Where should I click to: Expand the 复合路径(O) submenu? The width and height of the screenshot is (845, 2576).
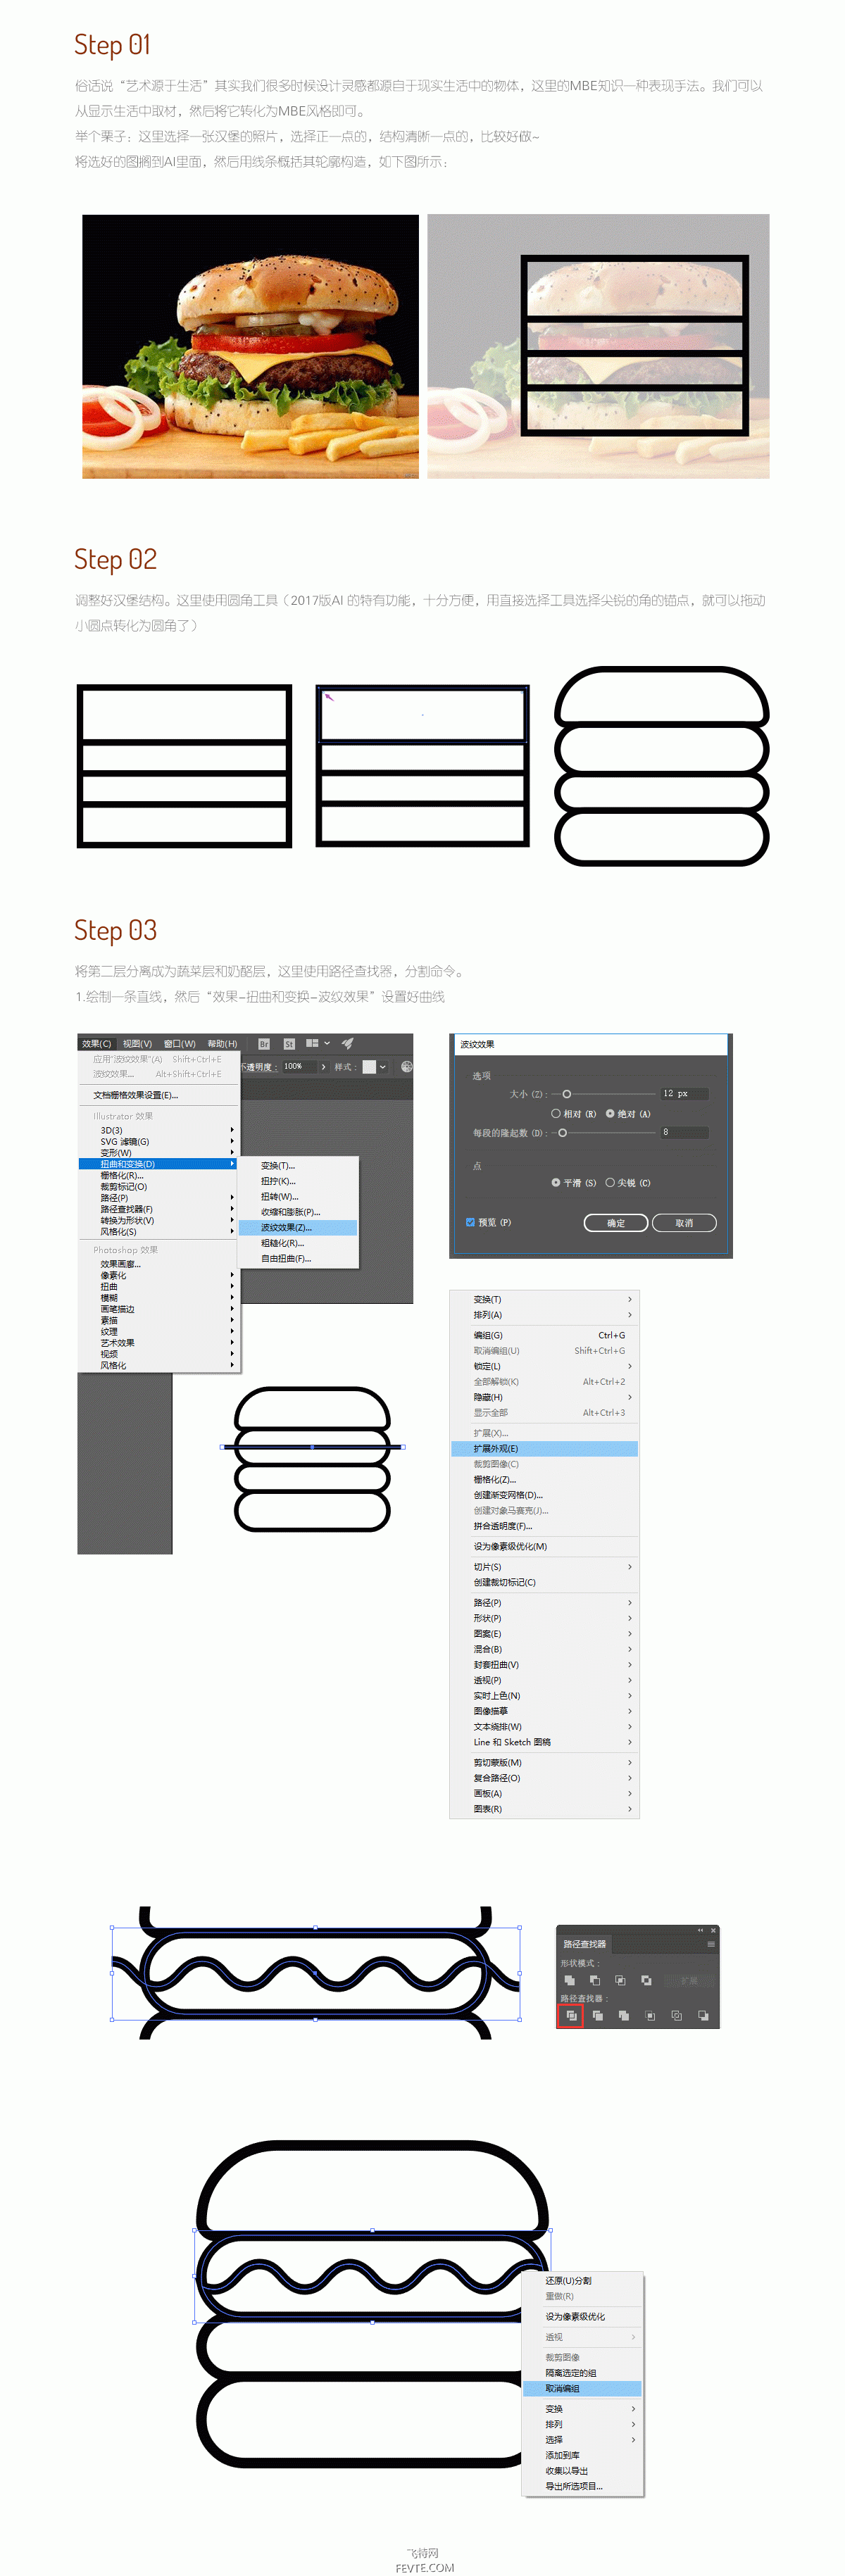pyautogui.click(x=544, y=1777)
